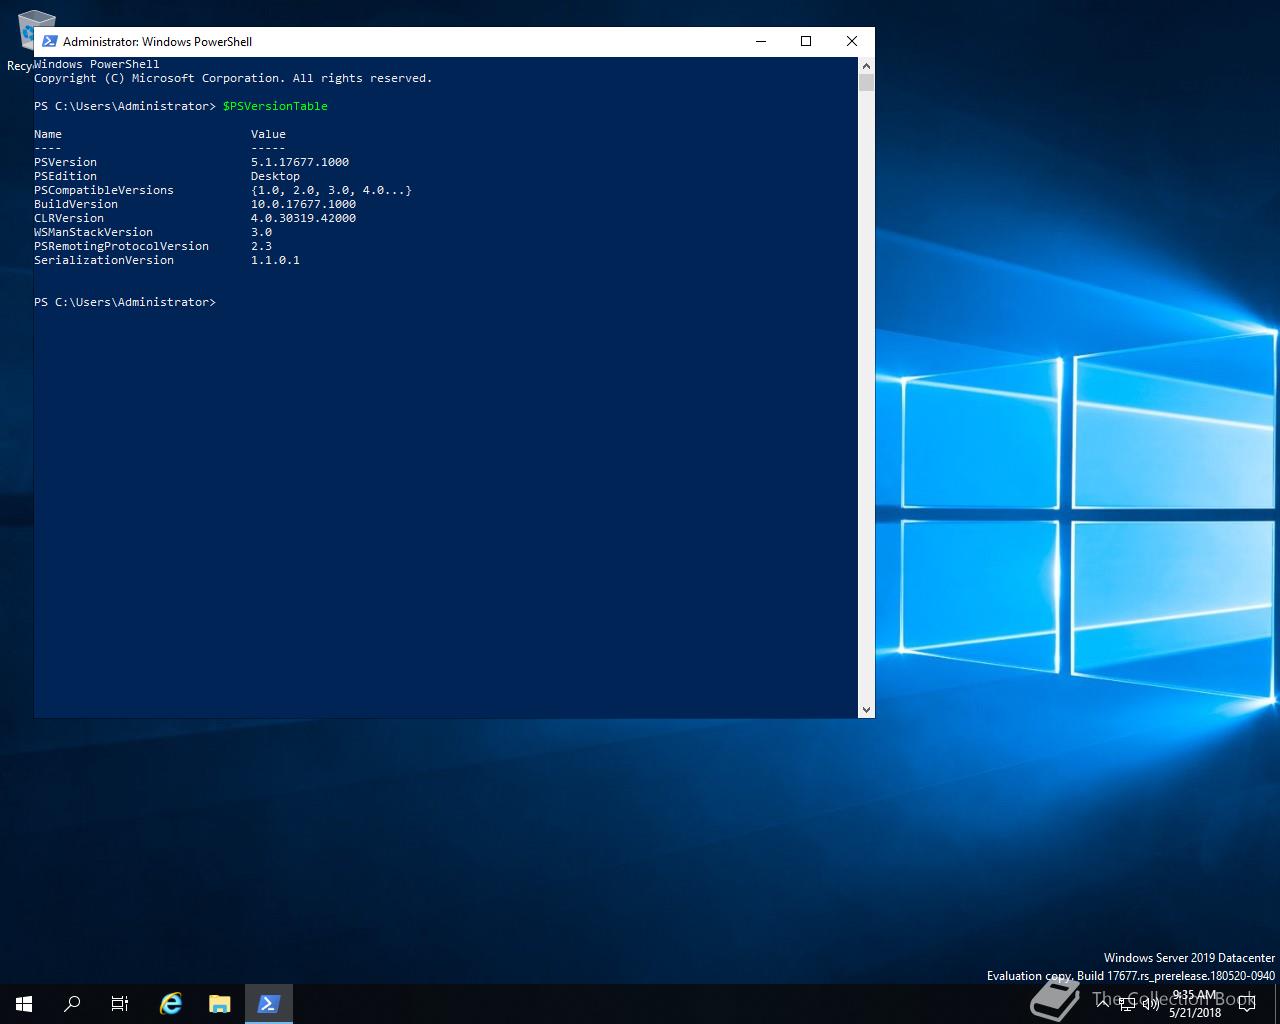Click the PSCompatibleVersions row name
This screenshot has width=1280, height=1024.
click(104, 190)
